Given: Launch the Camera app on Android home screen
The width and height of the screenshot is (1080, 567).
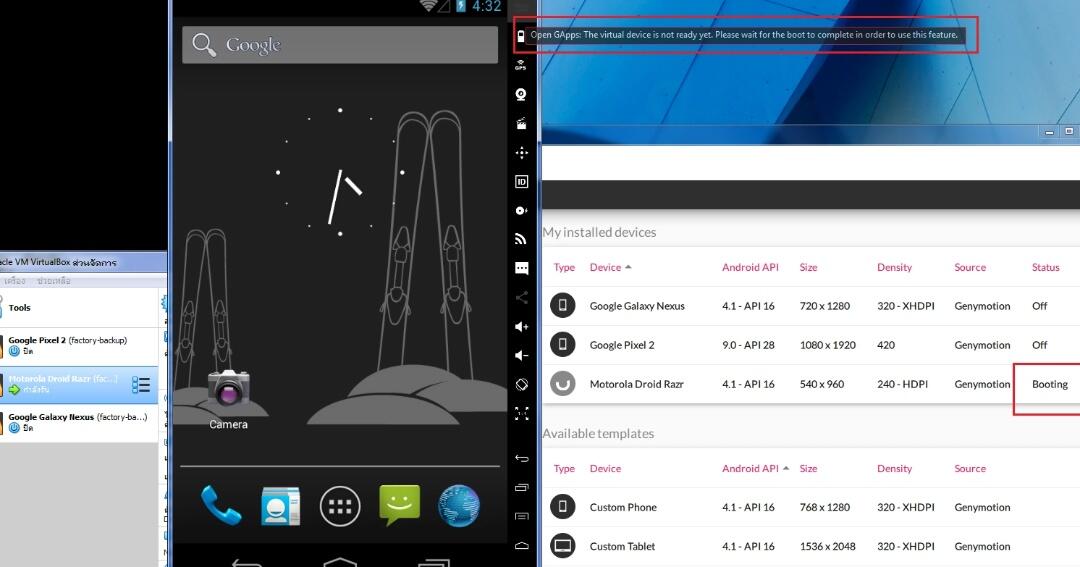Looking at the screenshot, I should tap(228, 398).
